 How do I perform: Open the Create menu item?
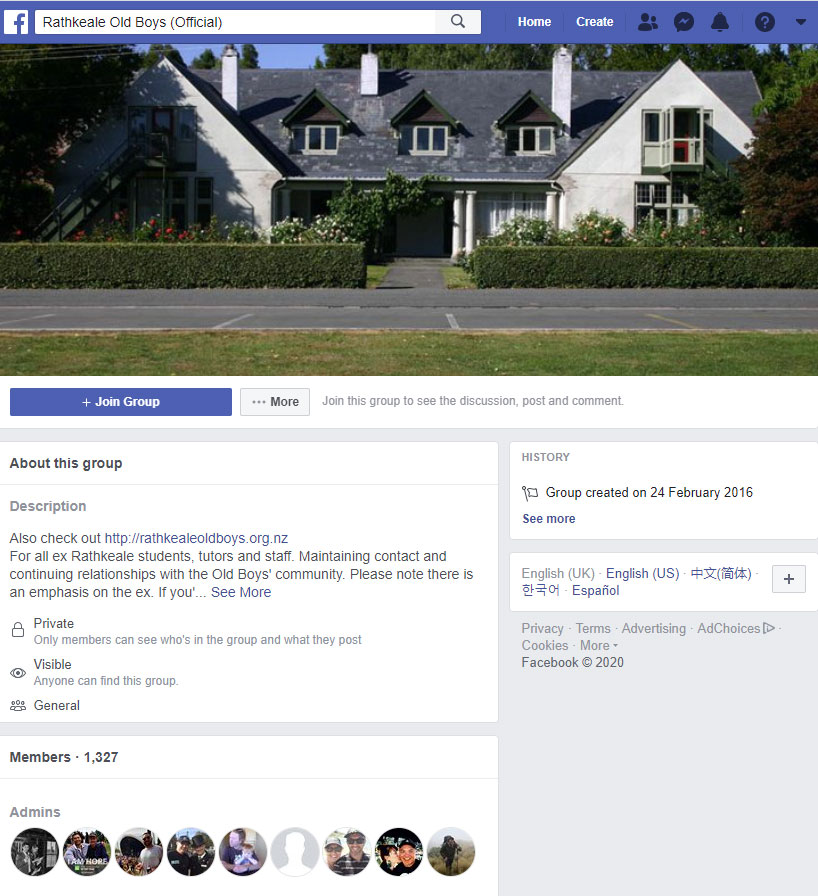pos(594,22)
